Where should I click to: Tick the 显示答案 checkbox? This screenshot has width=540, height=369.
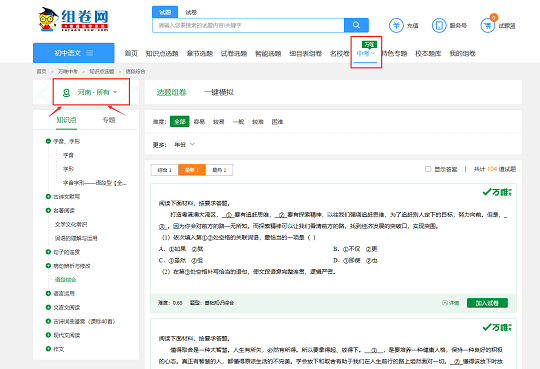pos(428,169)
